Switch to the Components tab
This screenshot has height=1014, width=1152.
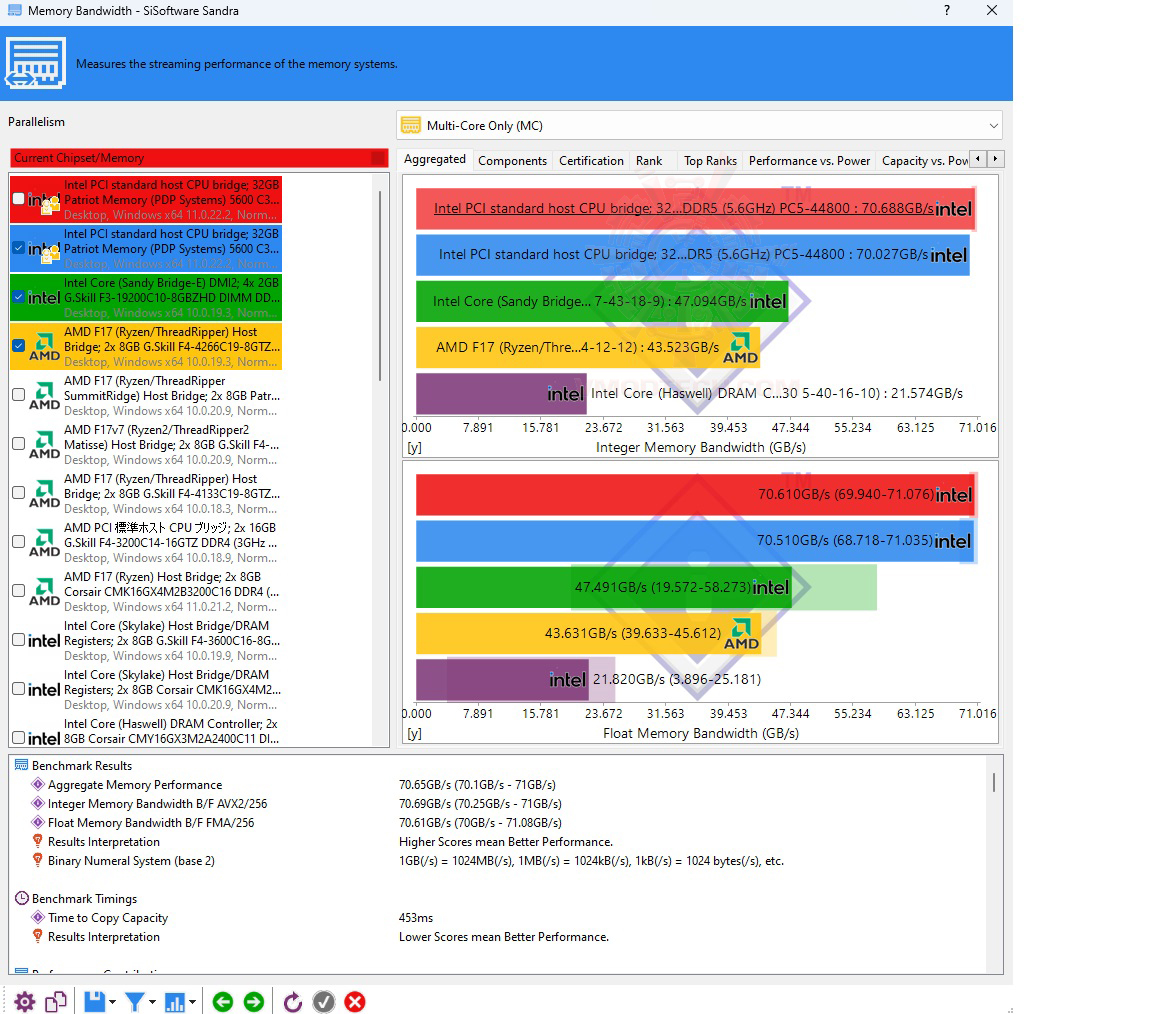pyautogui.click(x=512, y=161)
